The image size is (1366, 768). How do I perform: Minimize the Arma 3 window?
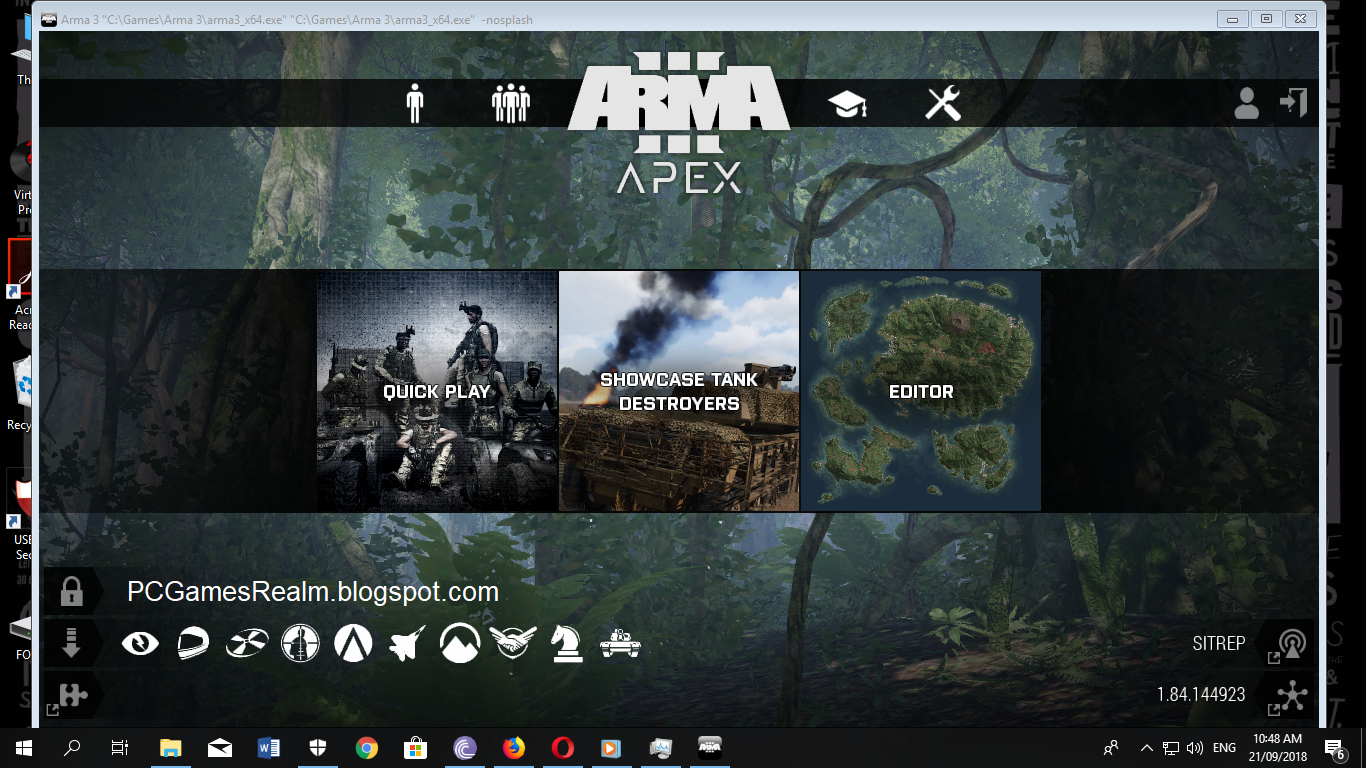click(x=1233, y=18)
